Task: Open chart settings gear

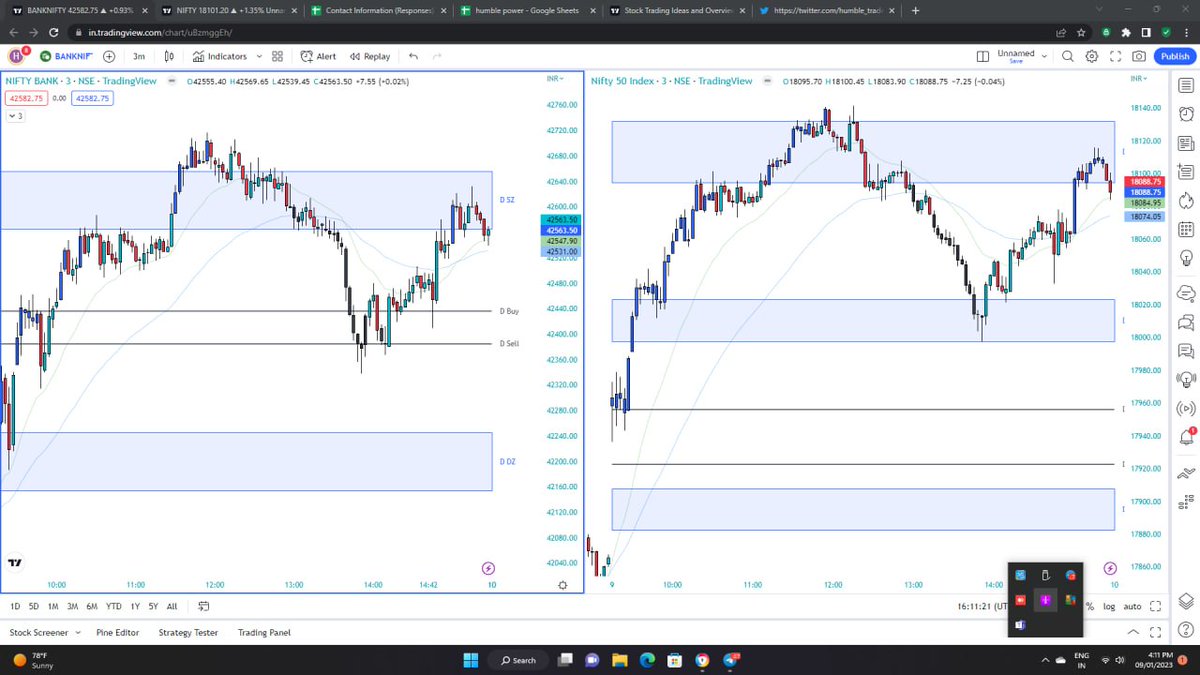Action: coord(1092,56)
